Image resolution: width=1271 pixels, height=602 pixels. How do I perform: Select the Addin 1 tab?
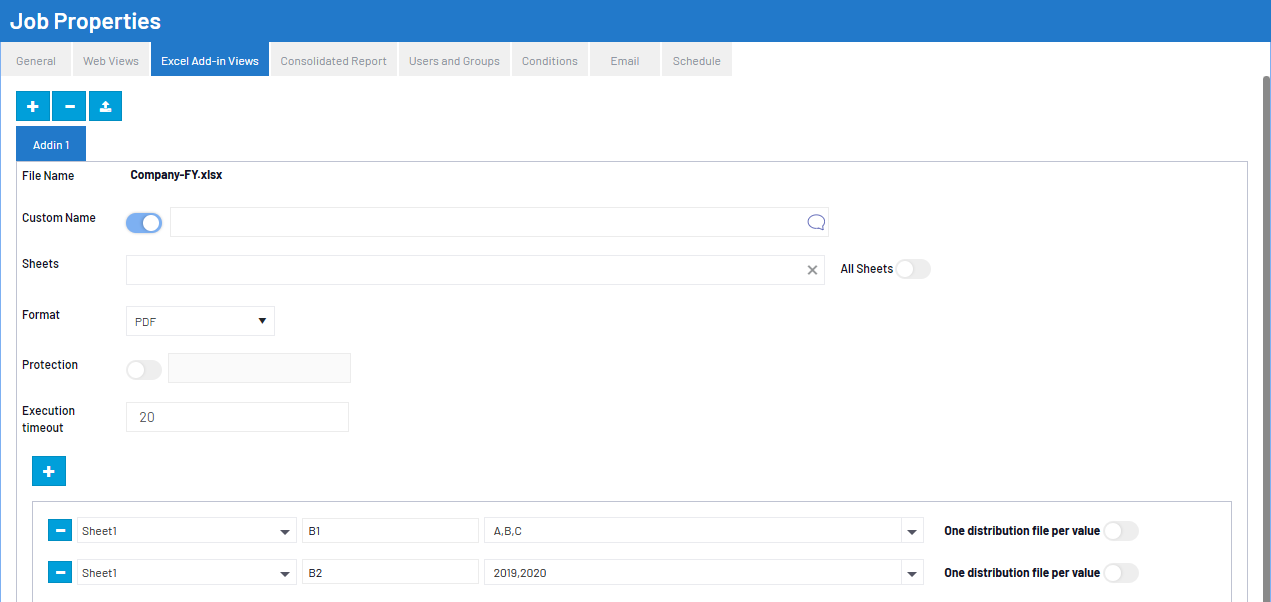point(51,145)
